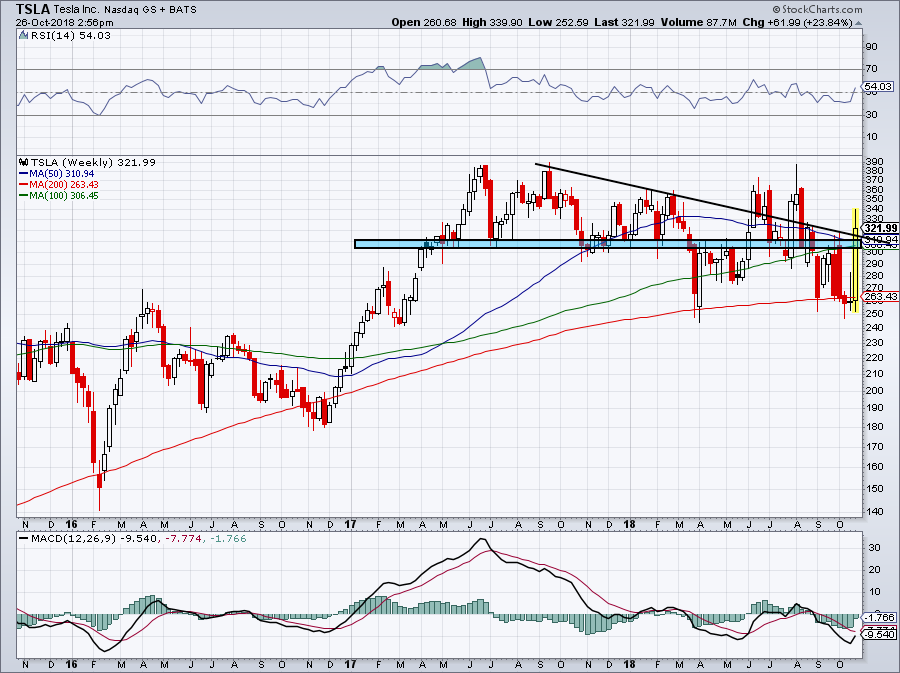This screenshot has height=673, width=900.
Task: Click the MA(50) 310.94 legend entry
Action: tap(57, 173)
